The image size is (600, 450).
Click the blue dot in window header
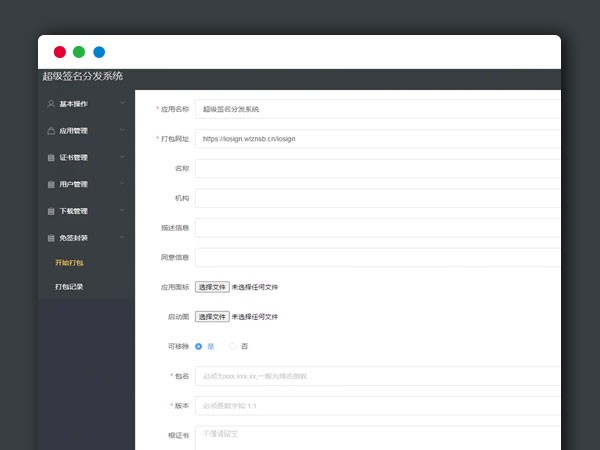point(99,52)
